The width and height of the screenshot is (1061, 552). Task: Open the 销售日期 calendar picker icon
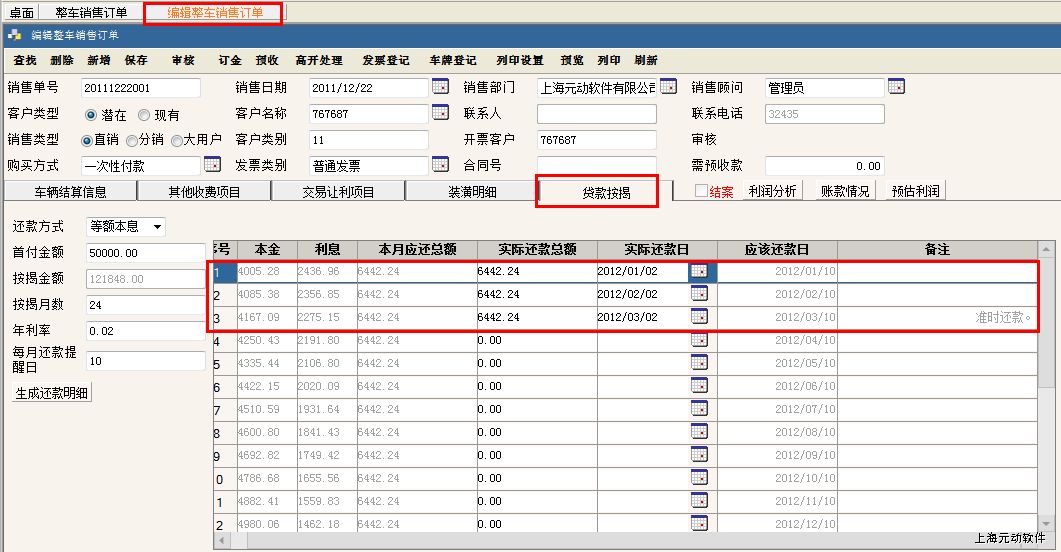[440, 87]
